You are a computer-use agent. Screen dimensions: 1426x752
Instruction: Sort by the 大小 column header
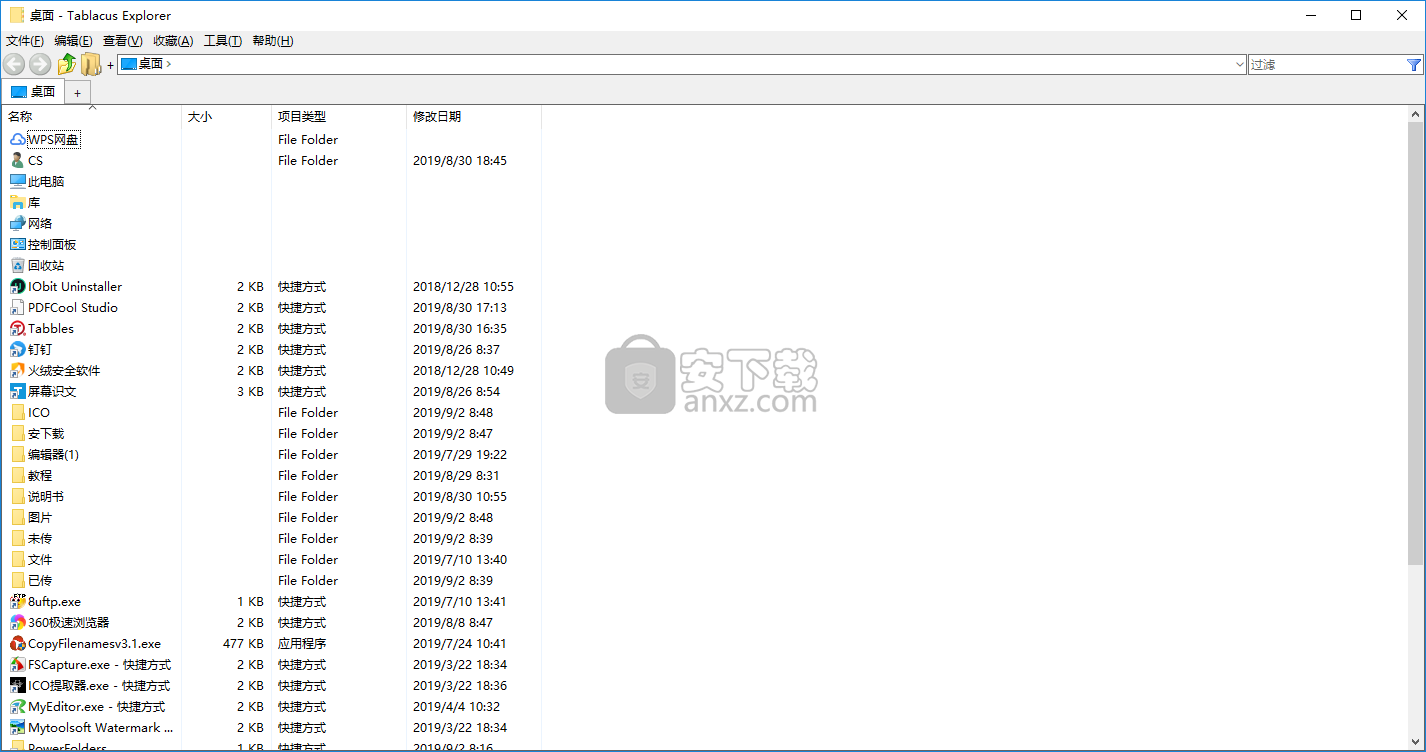(226, 117)
